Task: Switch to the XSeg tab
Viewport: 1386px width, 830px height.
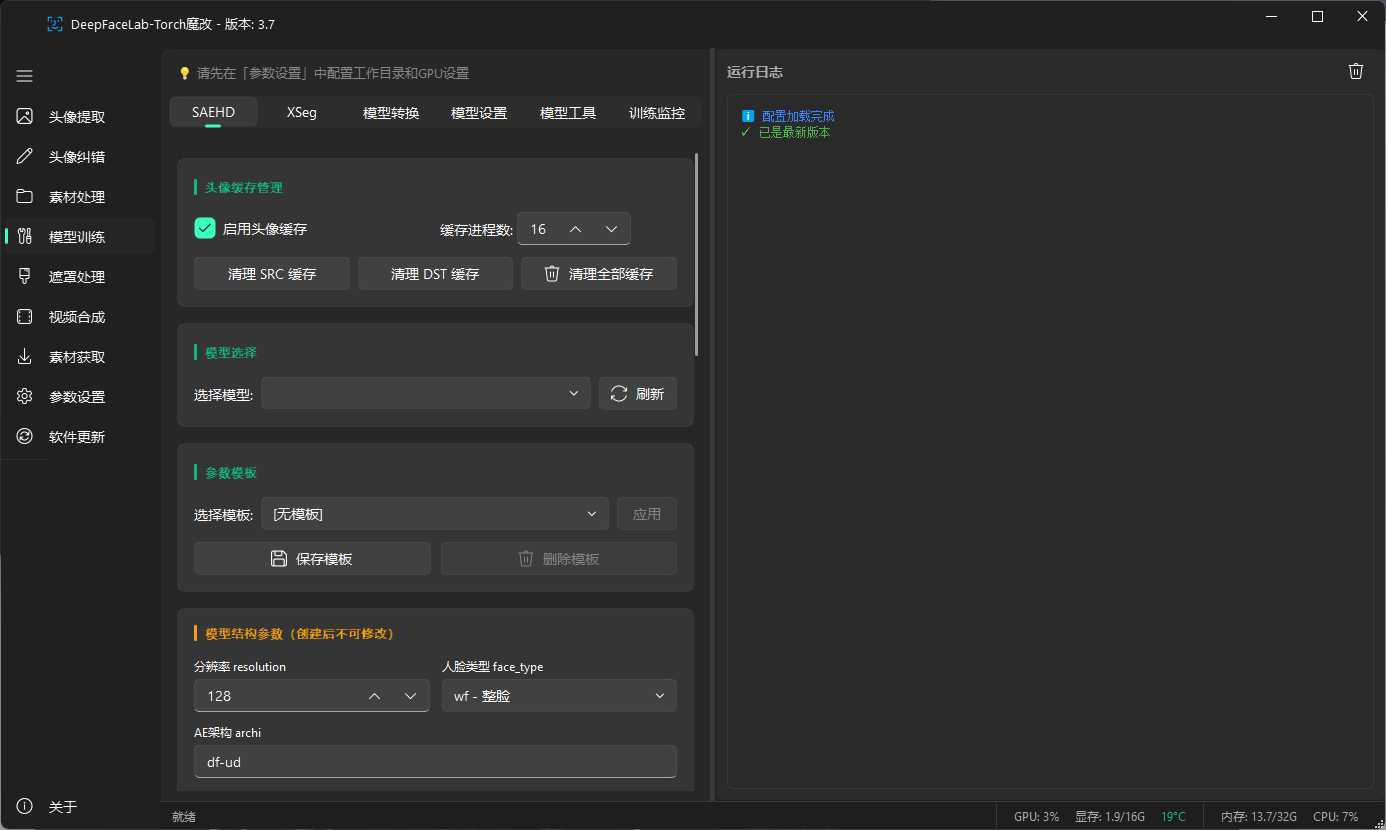Action: point(301,113)
